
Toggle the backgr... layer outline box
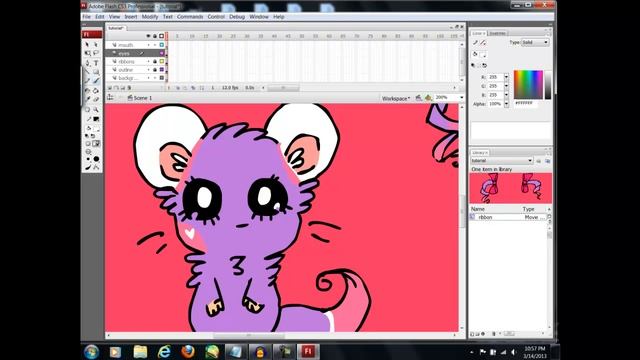pos(162,78)
